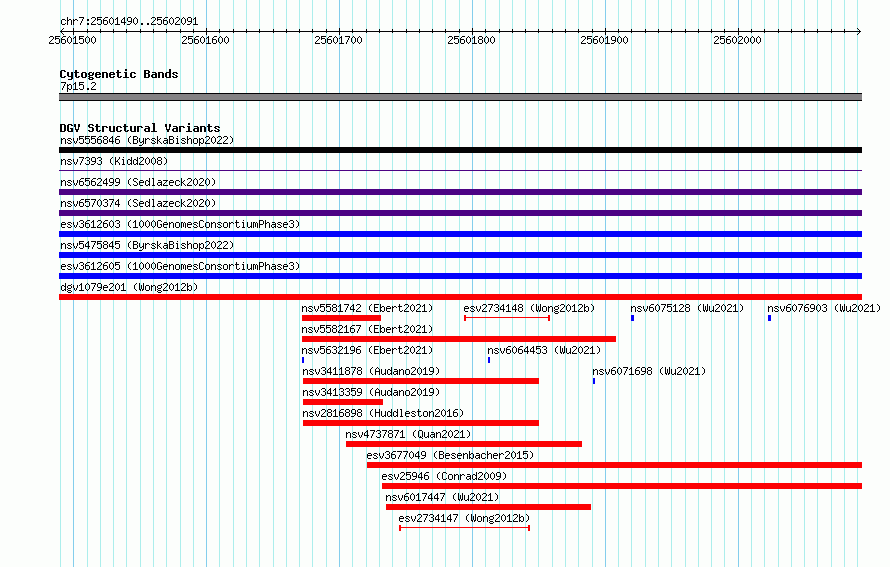
Task: Select the gray 7p15.2 cytogenetic band bar
Action: (x=460, y=97)
